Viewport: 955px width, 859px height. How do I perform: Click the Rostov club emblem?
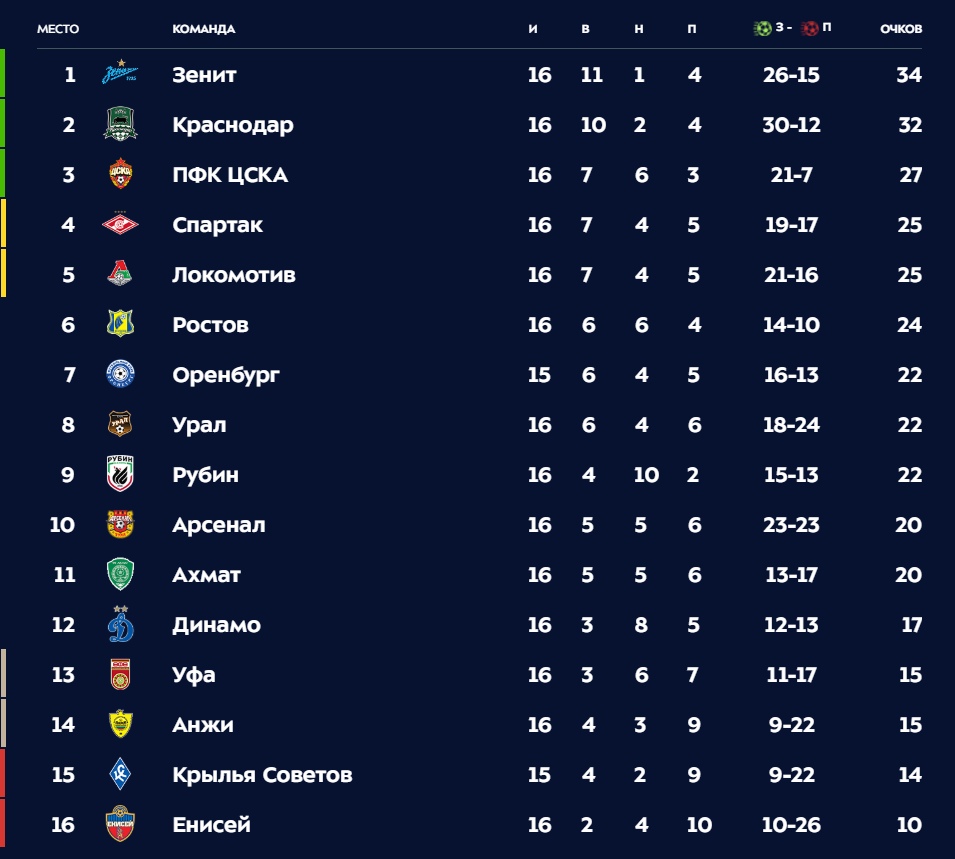tap(121, 324)
